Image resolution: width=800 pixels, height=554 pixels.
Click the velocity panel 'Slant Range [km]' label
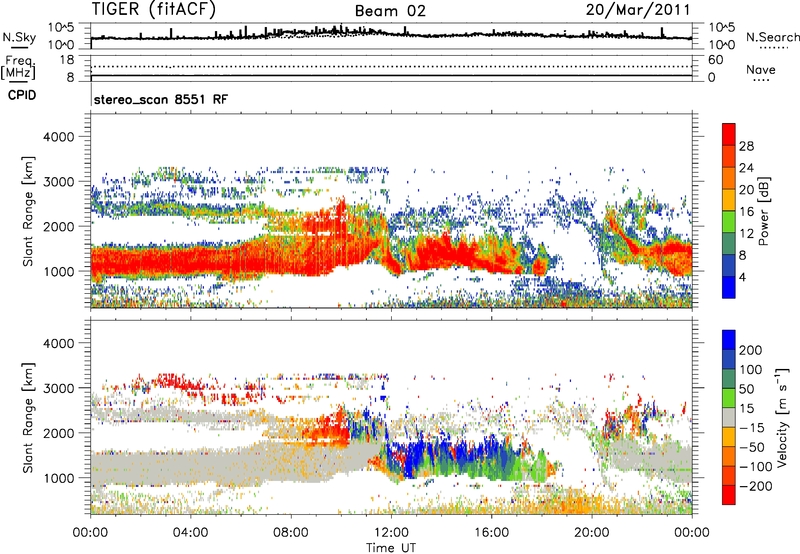pos(28,417)
